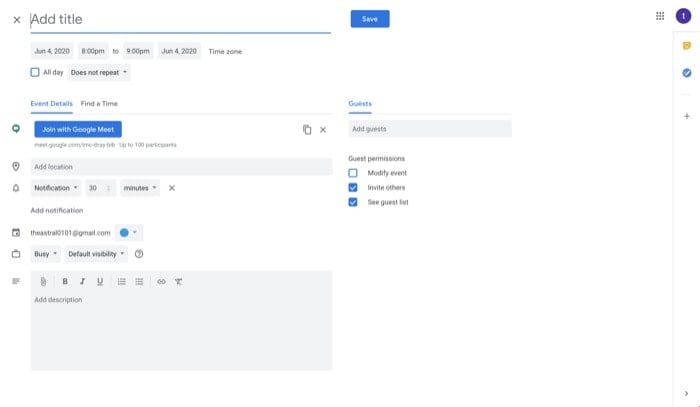
Task: Switch to the Find a Time tab
Action: (99, 104)
